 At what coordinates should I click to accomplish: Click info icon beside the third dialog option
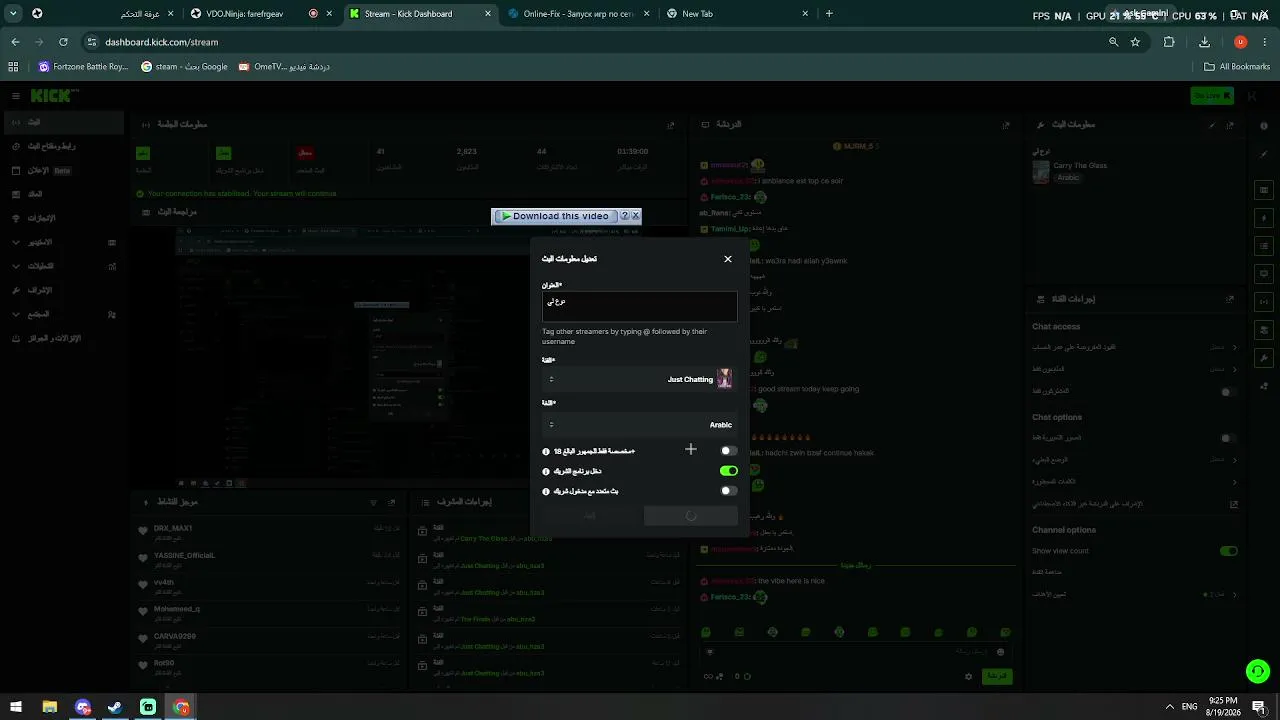click(546, 491)
